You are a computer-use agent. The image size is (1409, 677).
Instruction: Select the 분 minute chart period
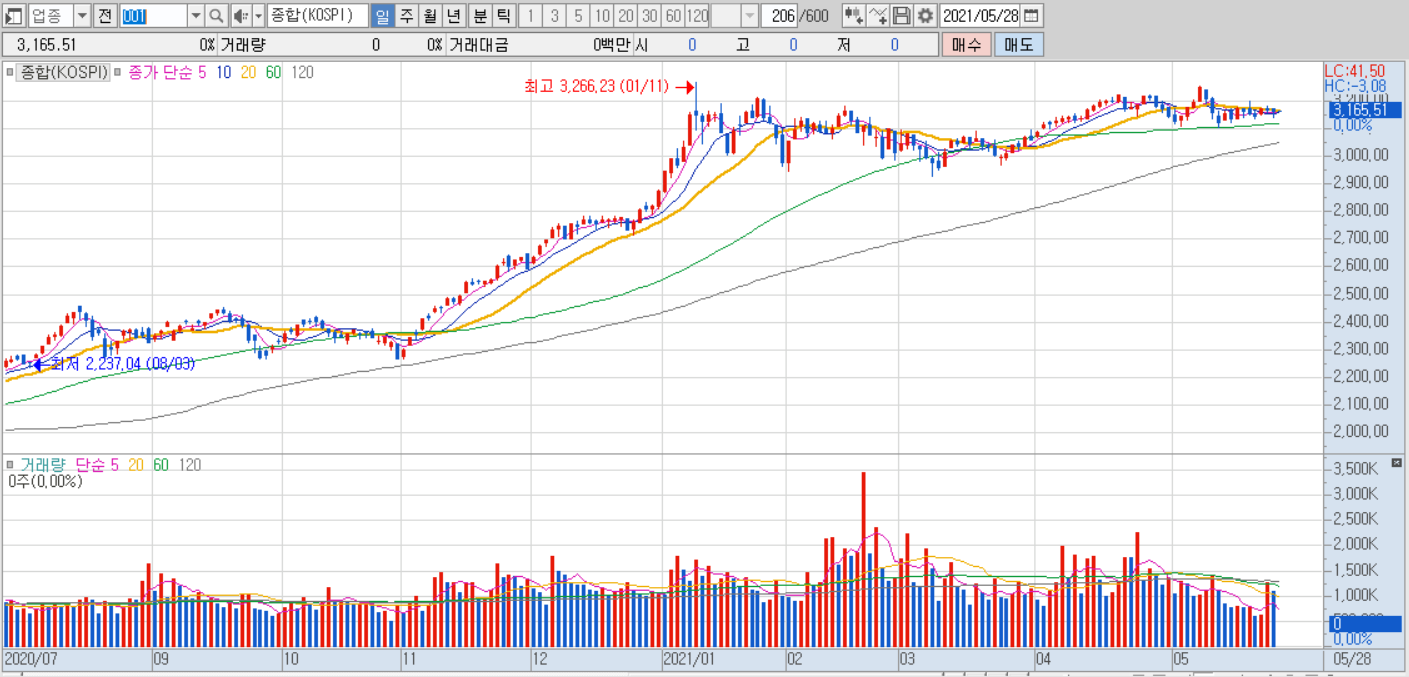coord(480,15)
